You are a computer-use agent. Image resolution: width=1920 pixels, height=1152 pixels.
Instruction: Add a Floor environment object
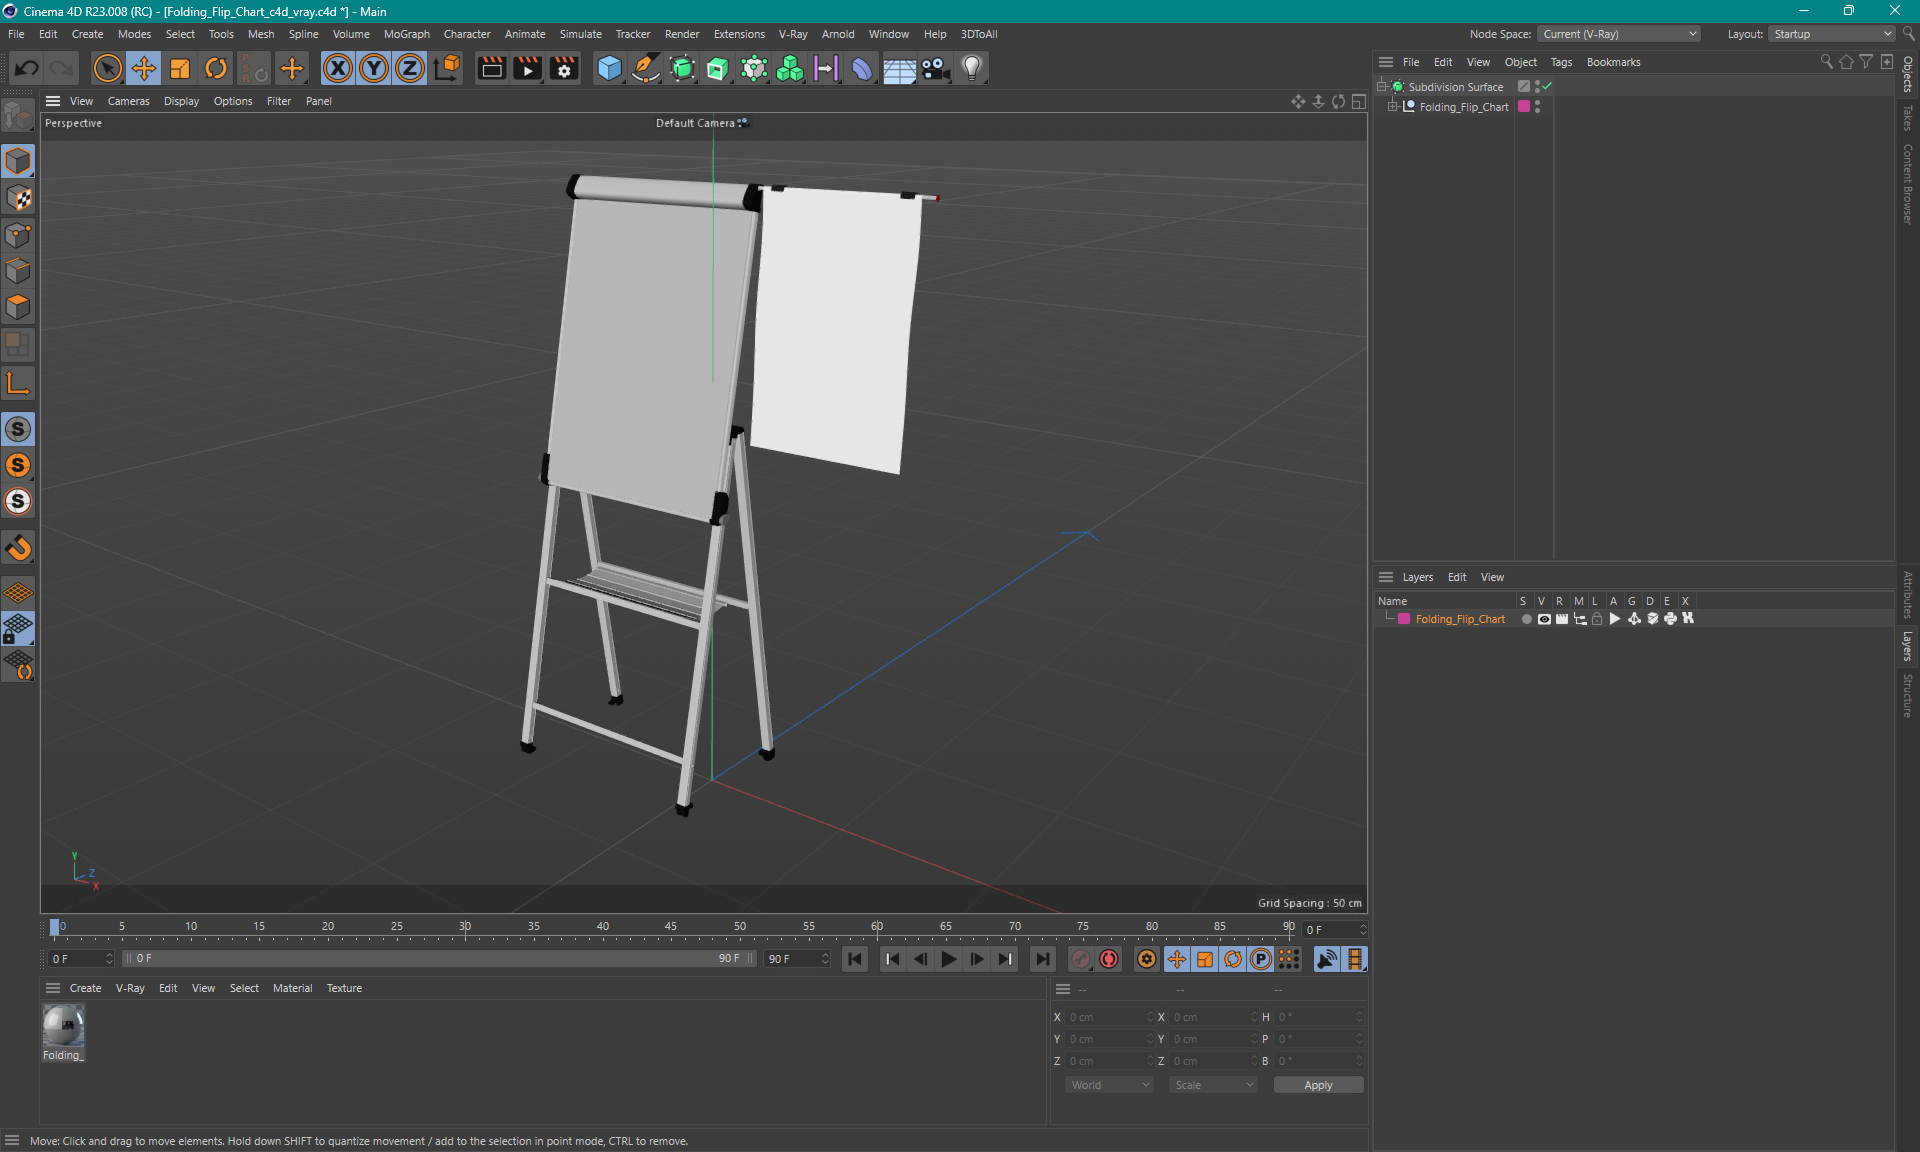click(899, 68)
